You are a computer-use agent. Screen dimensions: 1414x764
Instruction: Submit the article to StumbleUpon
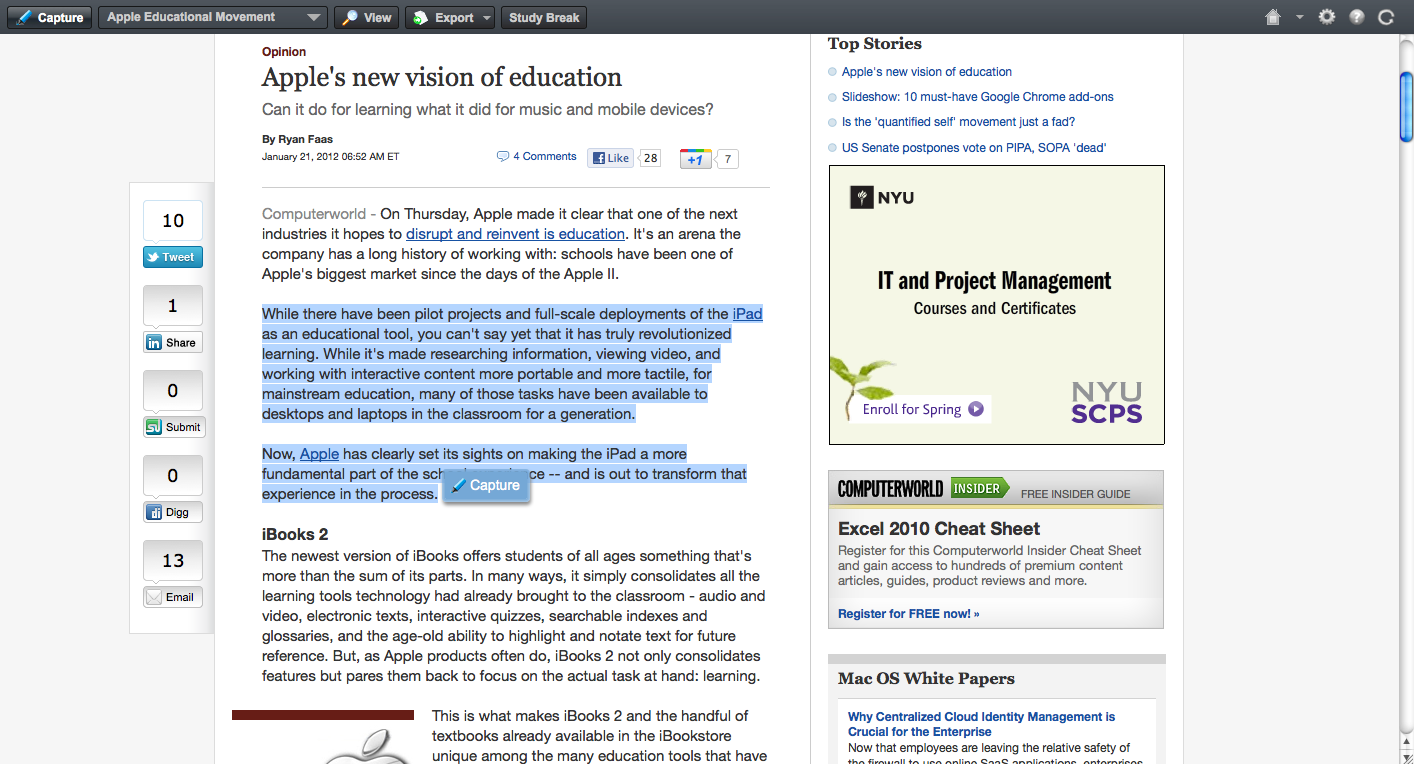coord(173,427)
